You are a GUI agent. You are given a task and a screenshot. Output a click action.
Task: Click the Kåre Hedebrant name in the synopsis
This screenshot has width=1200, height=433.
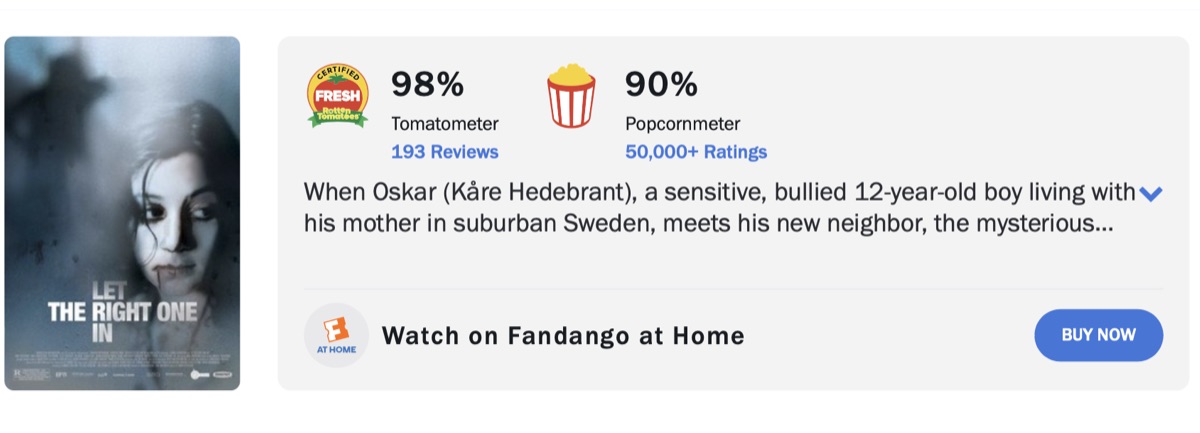pos(543,192)
